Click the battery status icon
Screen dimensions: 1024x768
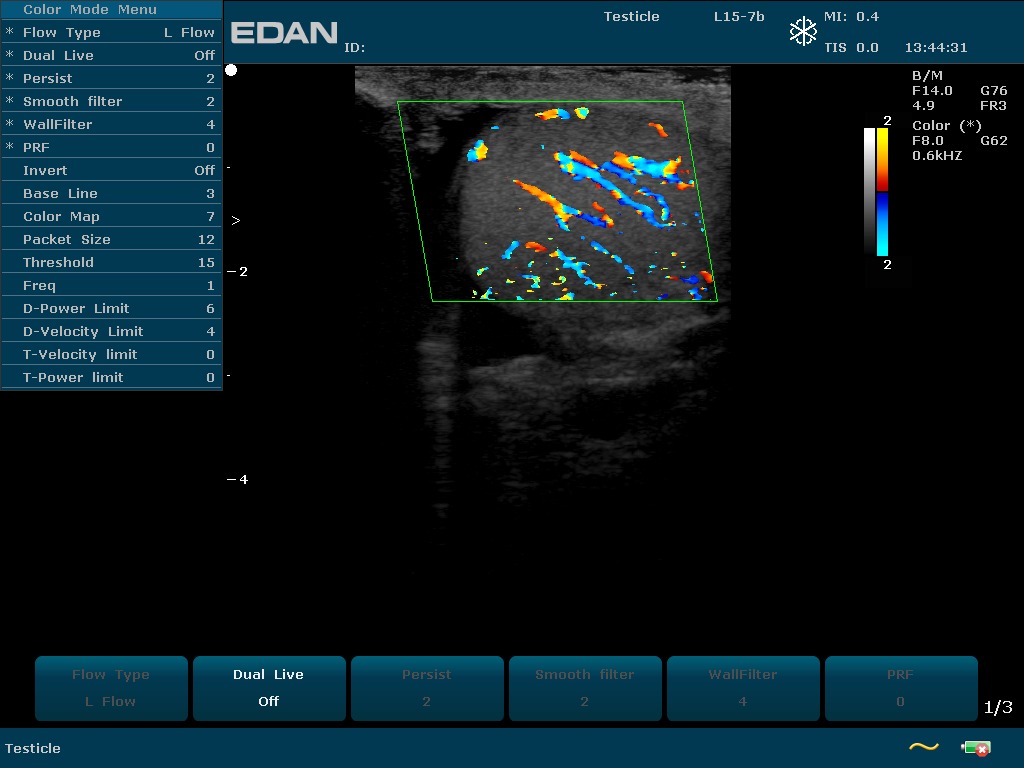coord(975,748)
